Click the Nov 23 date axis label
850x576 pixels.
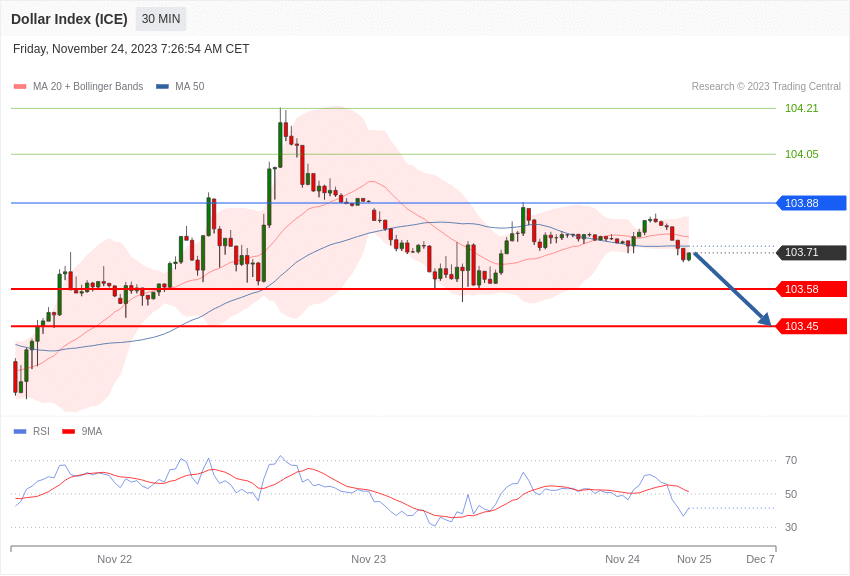(x=369, y=559)
